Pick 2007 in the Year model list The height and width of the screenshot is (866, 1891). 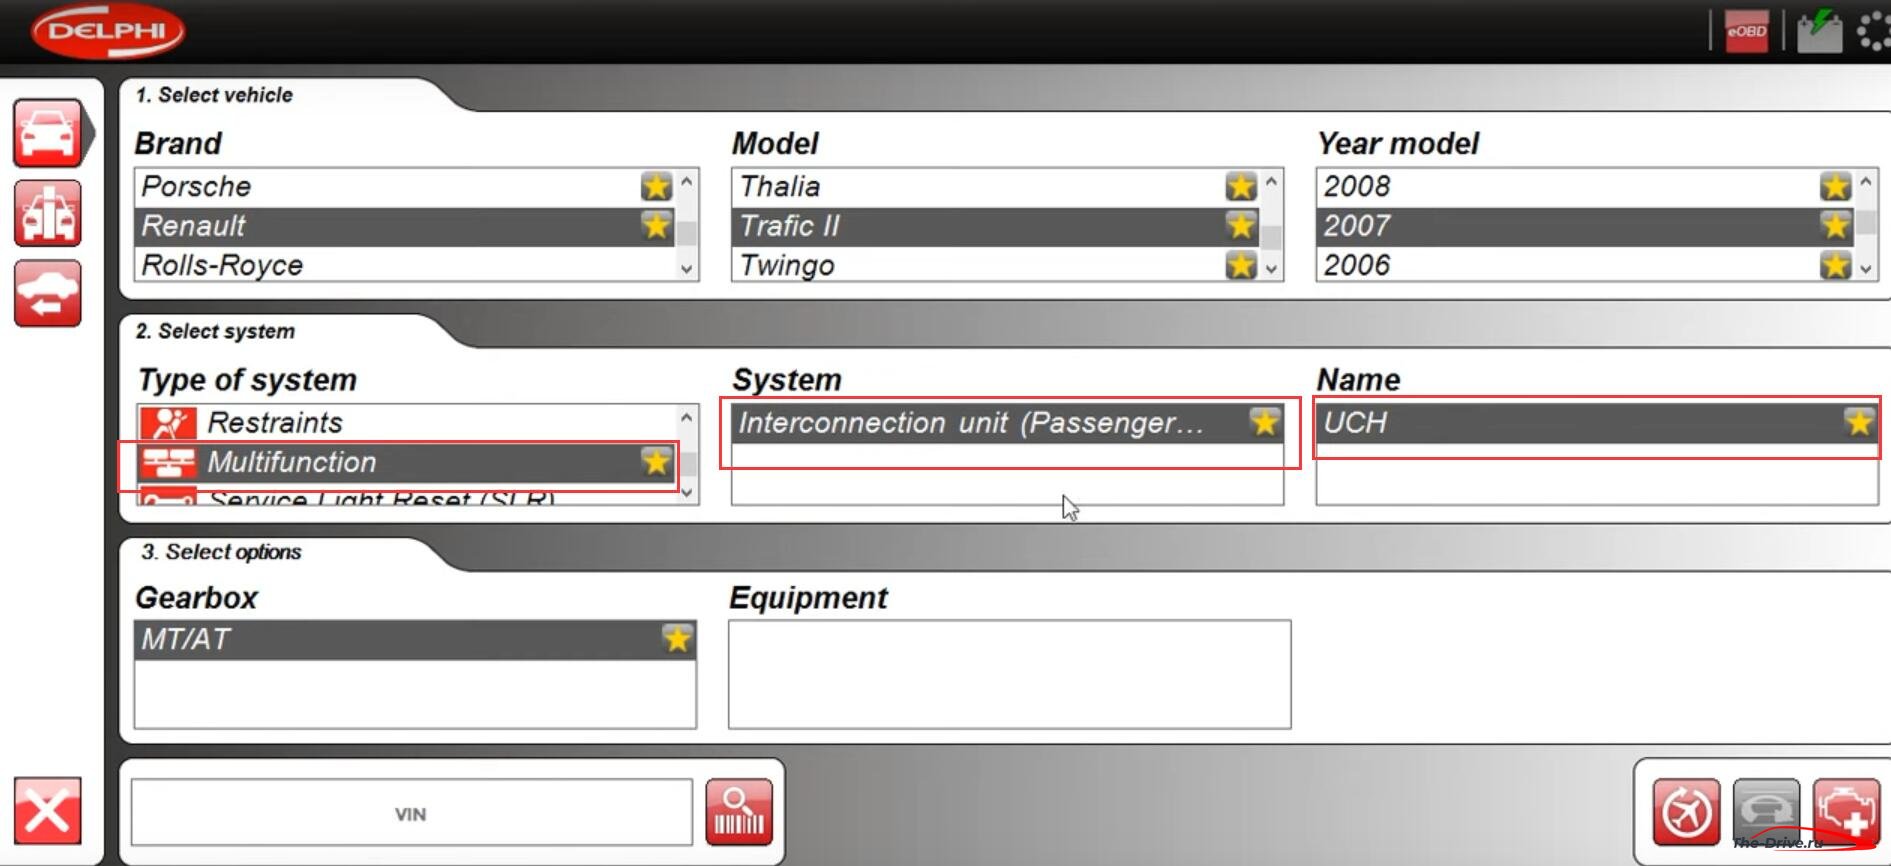click(1586, 226)
